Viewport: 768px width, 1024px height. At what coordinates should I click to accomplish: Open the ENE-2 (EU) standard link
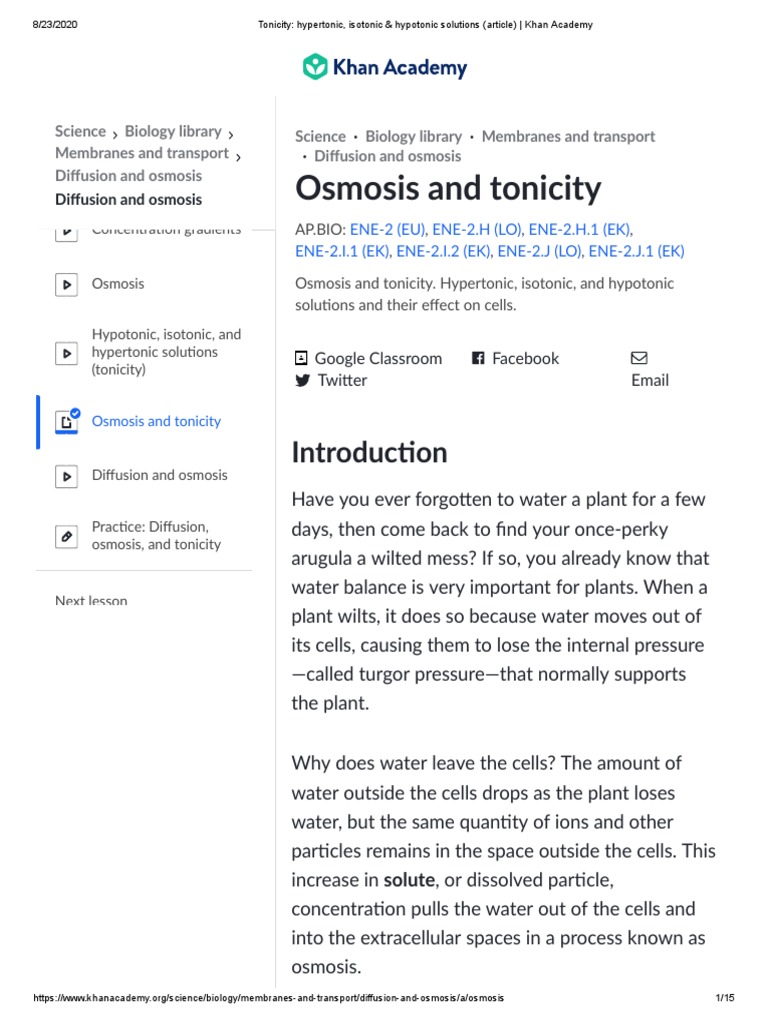(387, 229)
